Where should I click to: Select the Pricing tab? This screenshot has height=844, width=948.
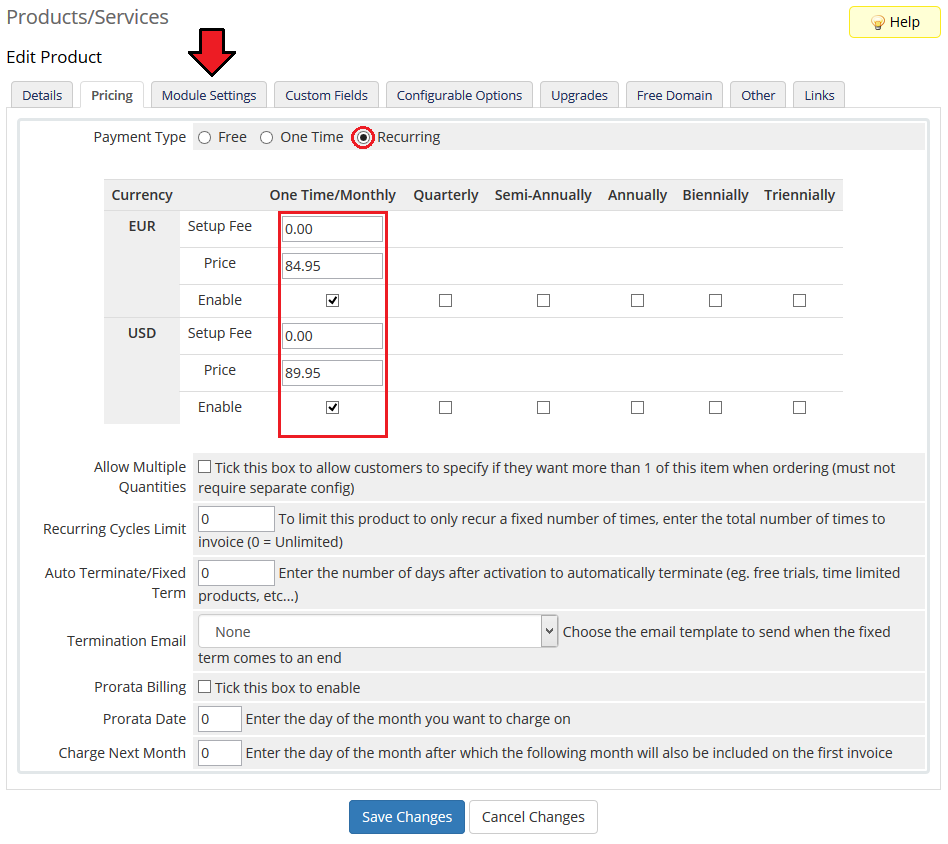pos(112,96)
